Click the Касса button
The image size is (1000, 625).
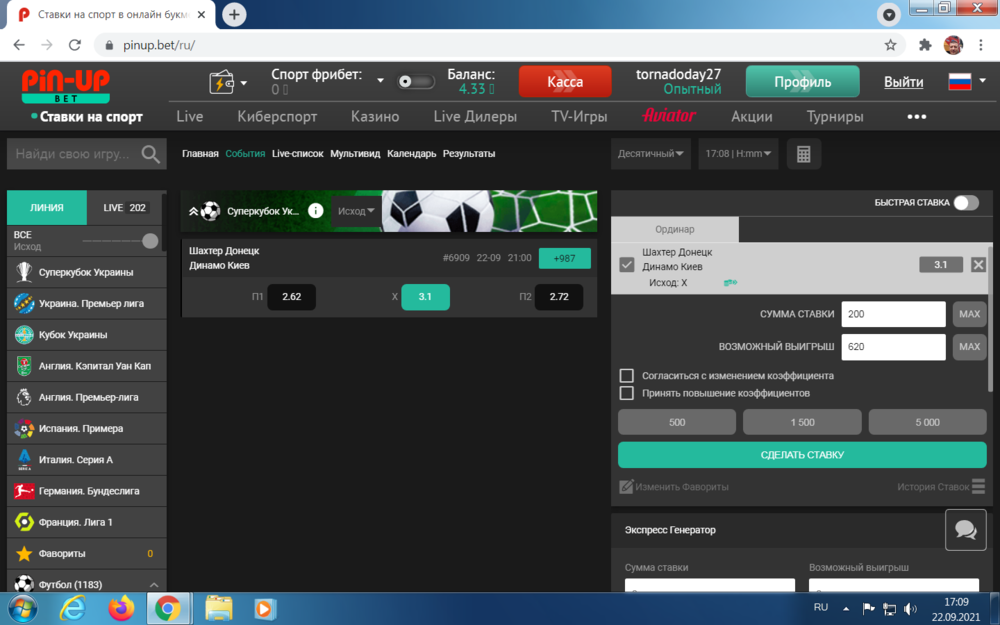[565, 82]
